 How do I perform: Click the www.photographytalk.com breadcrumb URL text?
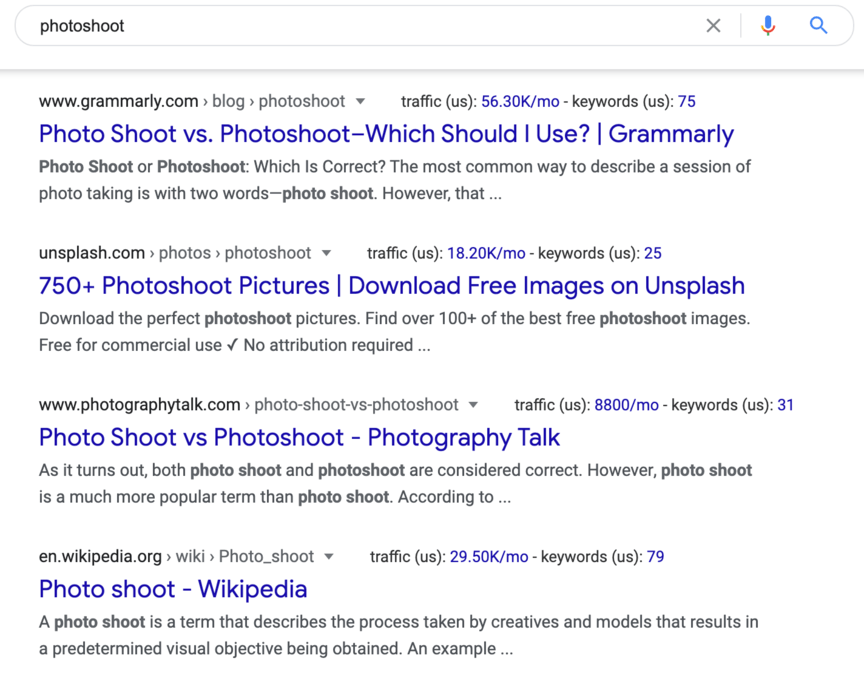(x=248, y=405)
